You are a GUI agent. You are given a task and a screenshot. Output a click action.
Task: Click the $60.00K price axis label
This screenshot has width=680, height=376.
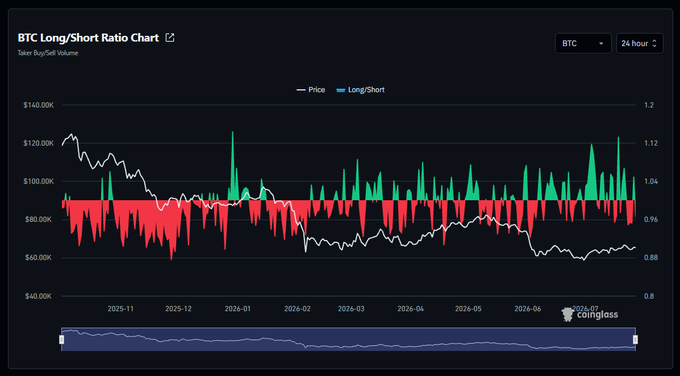(39, 258)
